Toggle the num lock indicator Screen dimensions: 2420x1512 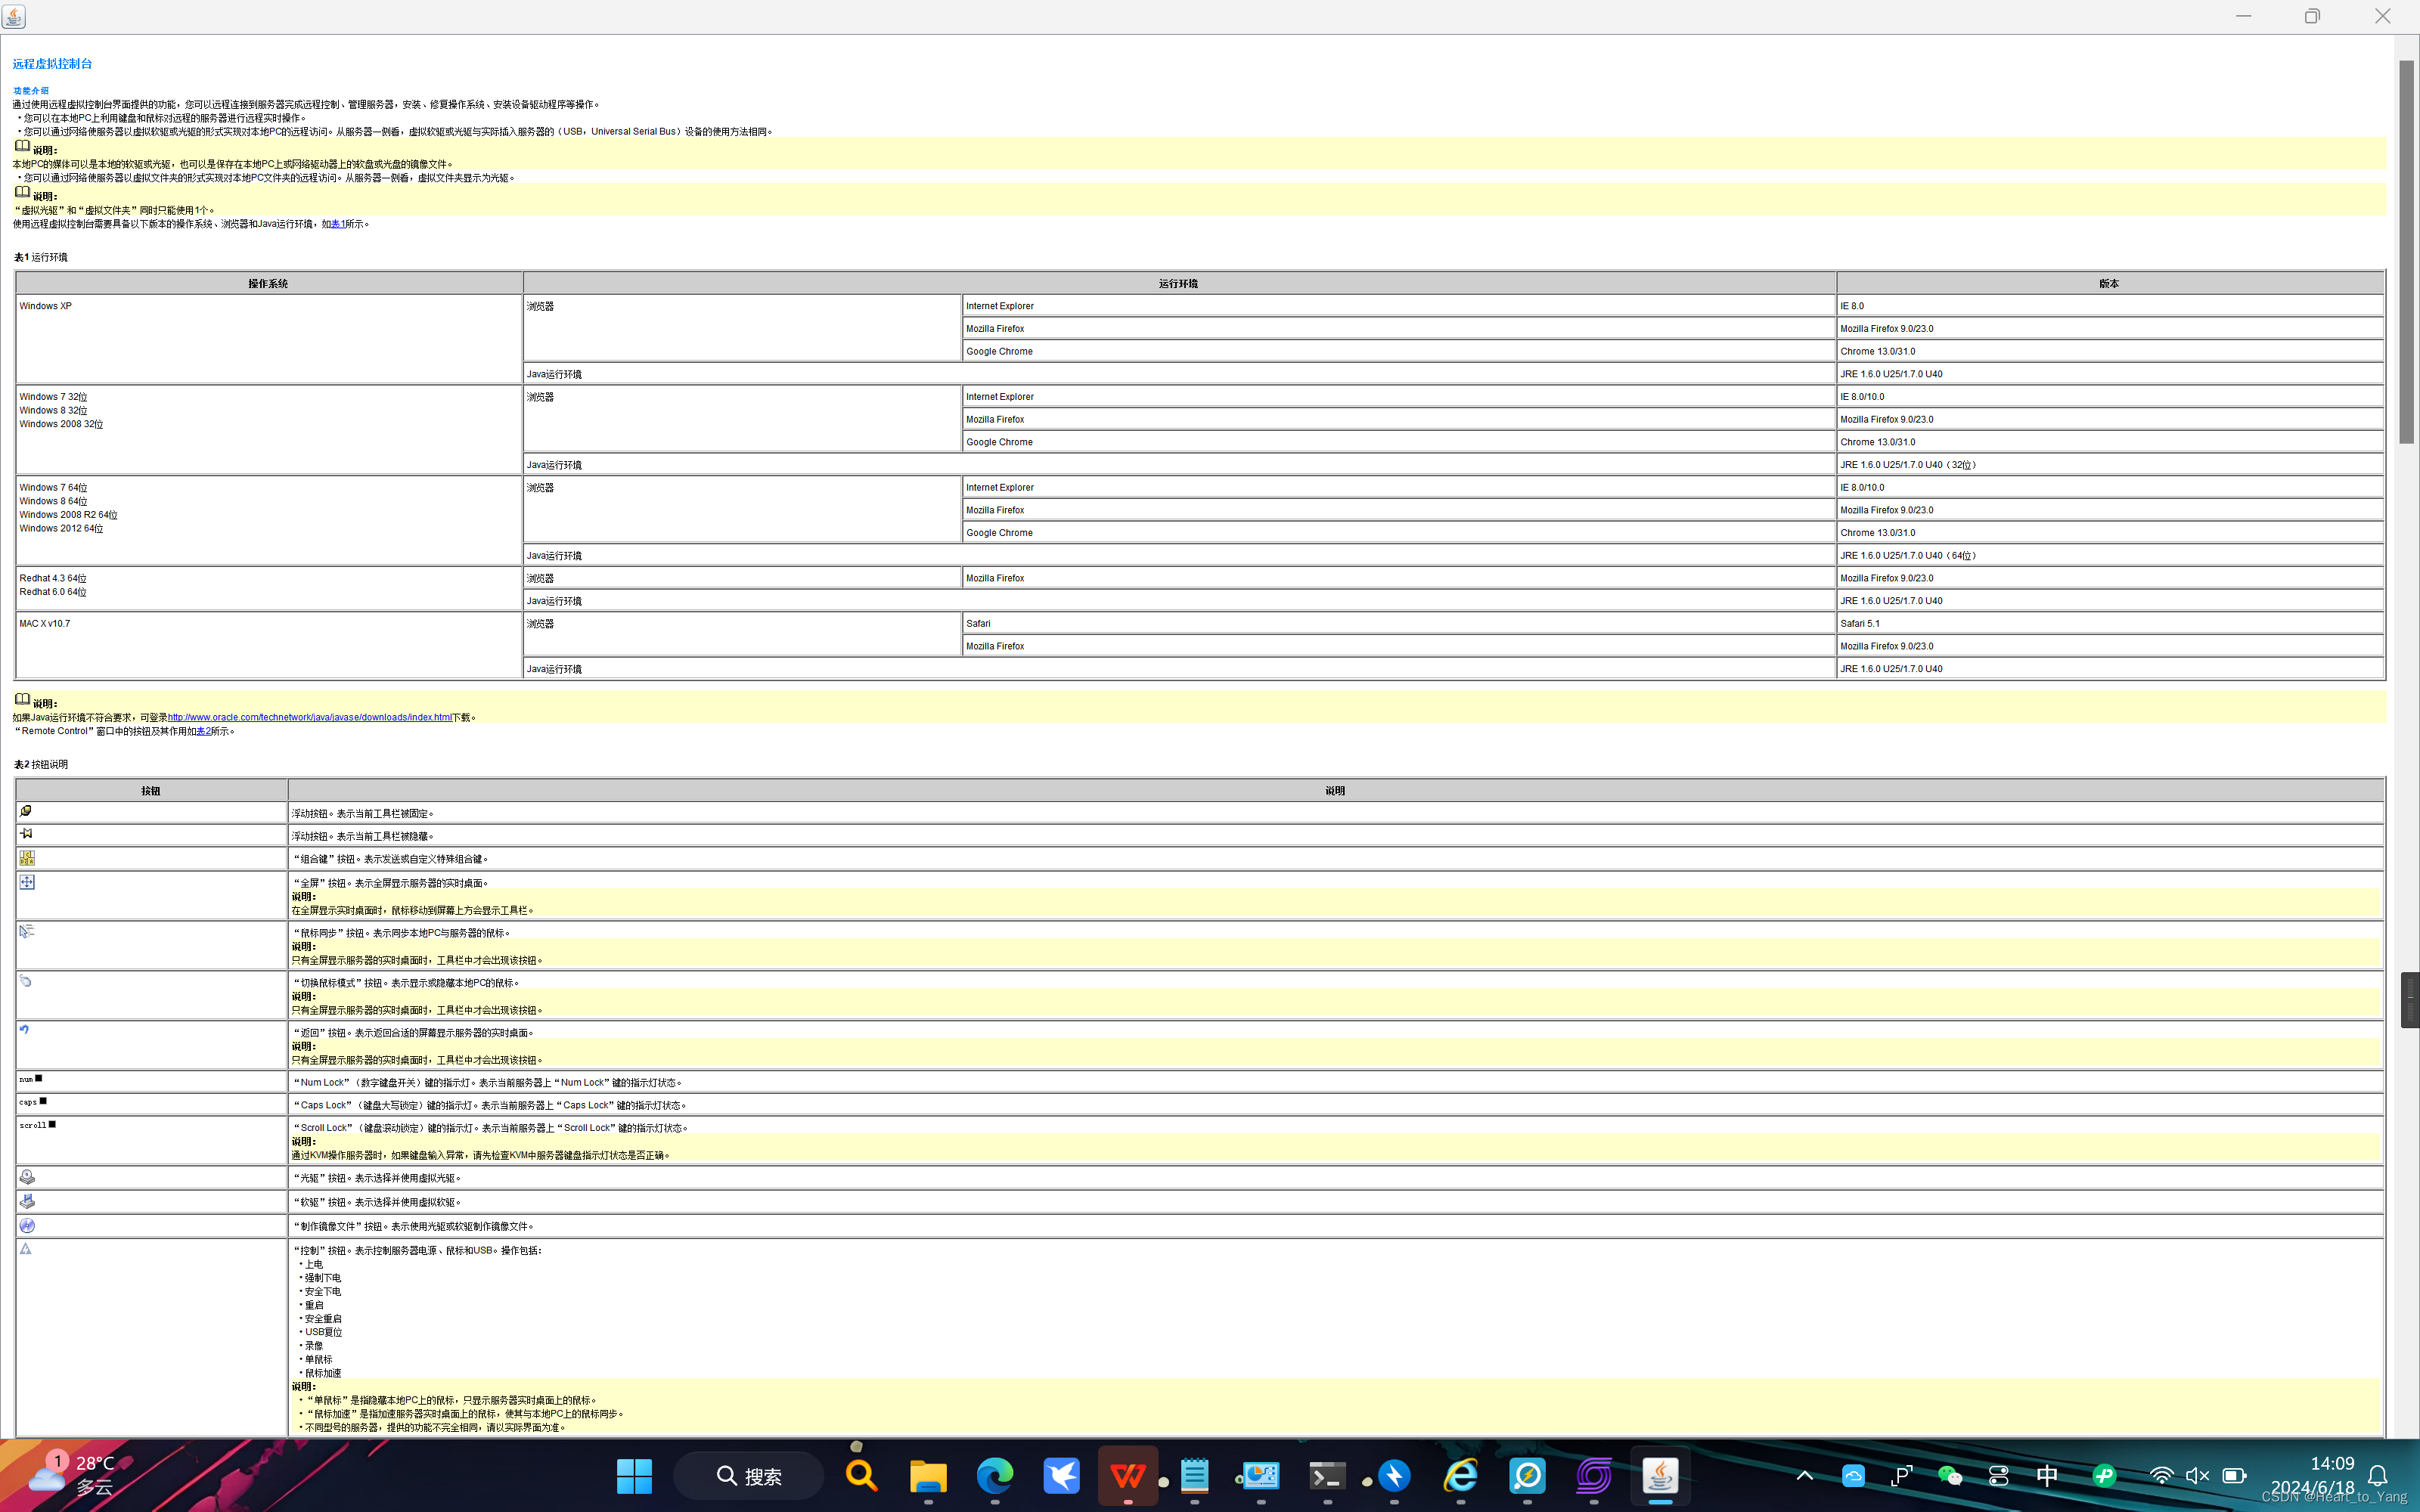click(30, 1079)
